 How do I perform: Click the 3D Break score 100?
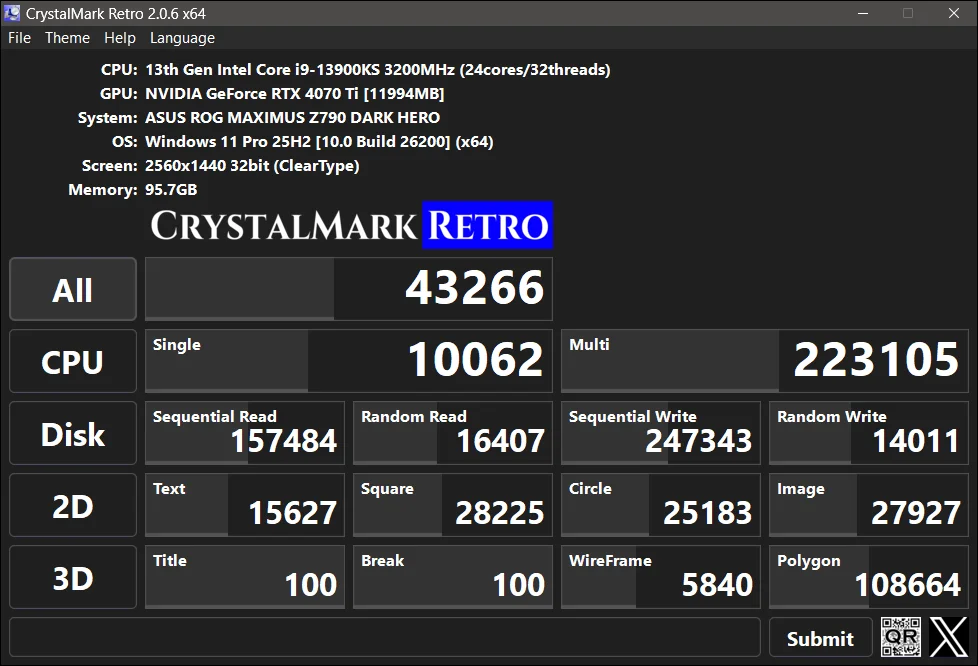point(453,577)
